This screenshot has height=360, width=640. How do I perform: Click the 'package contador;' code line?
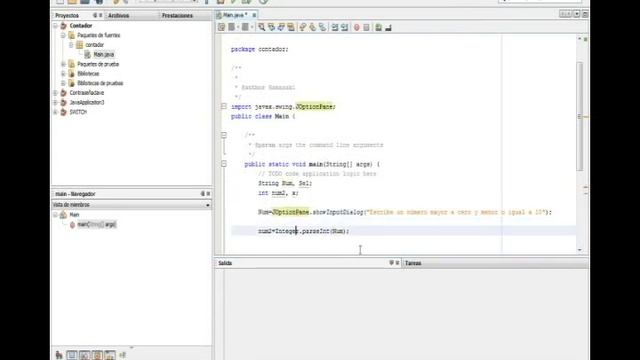point(260,49)
